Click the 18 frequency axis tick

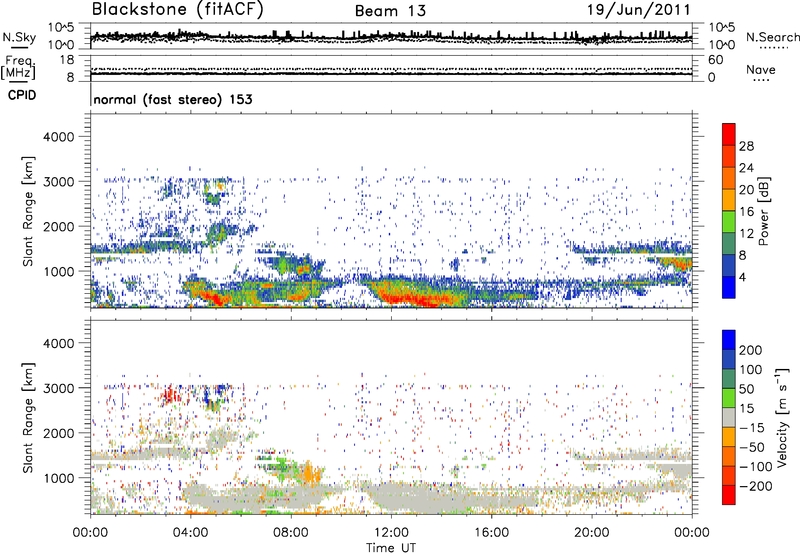(x=67, y=60)
